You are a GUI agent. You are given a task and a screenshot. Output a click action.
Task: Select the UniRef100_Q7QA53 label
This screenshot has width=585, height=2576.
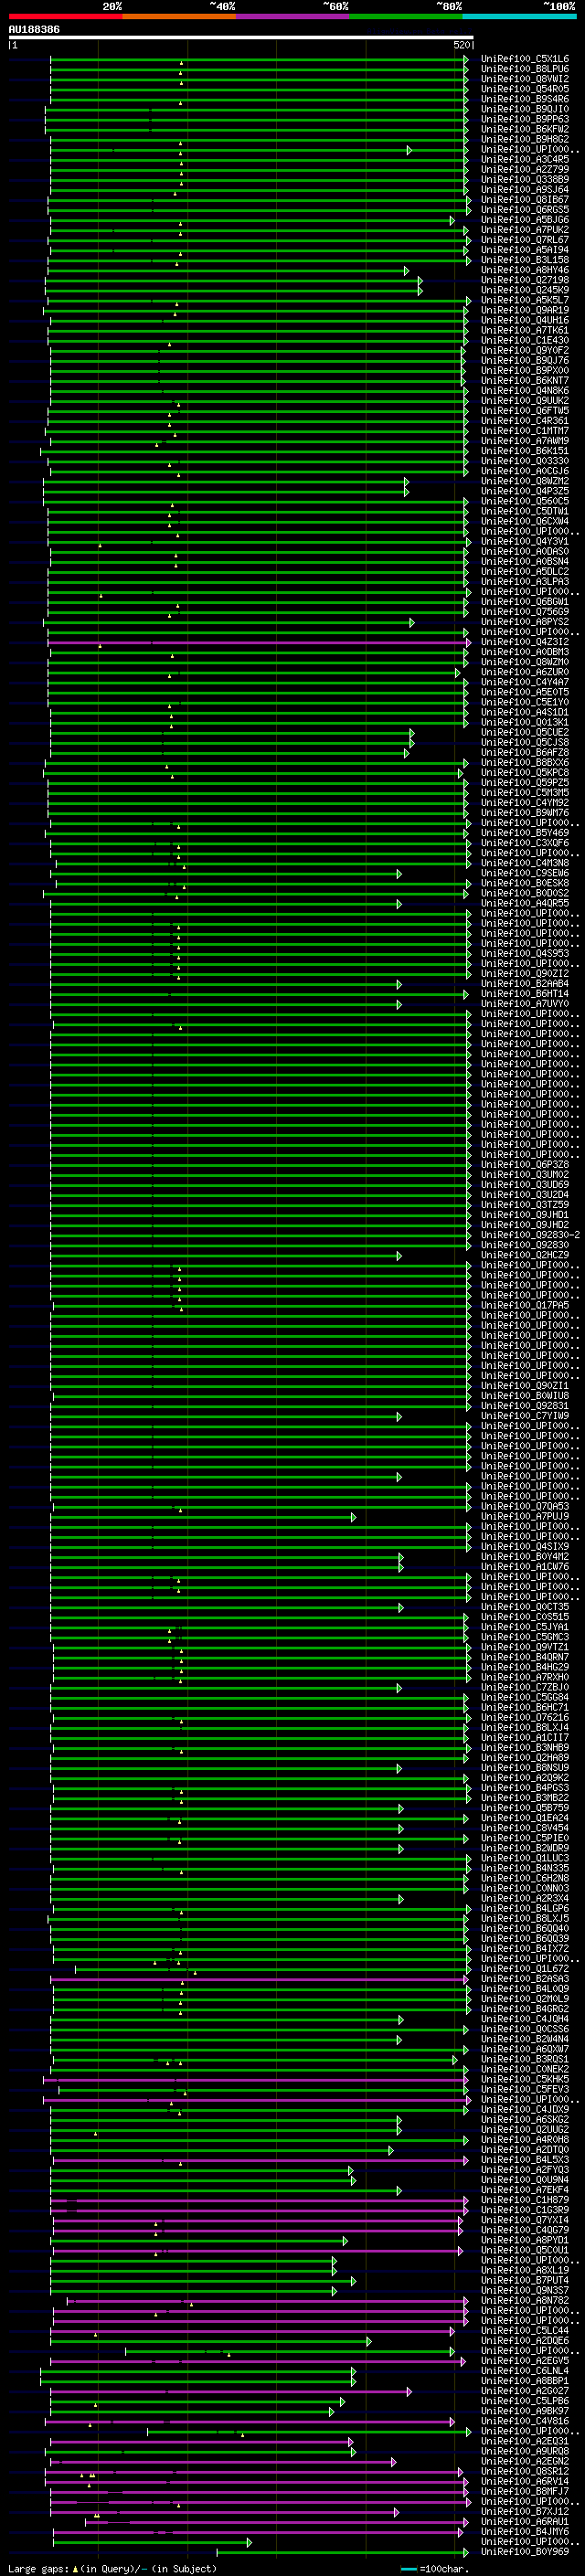[x=525, y=1506]
